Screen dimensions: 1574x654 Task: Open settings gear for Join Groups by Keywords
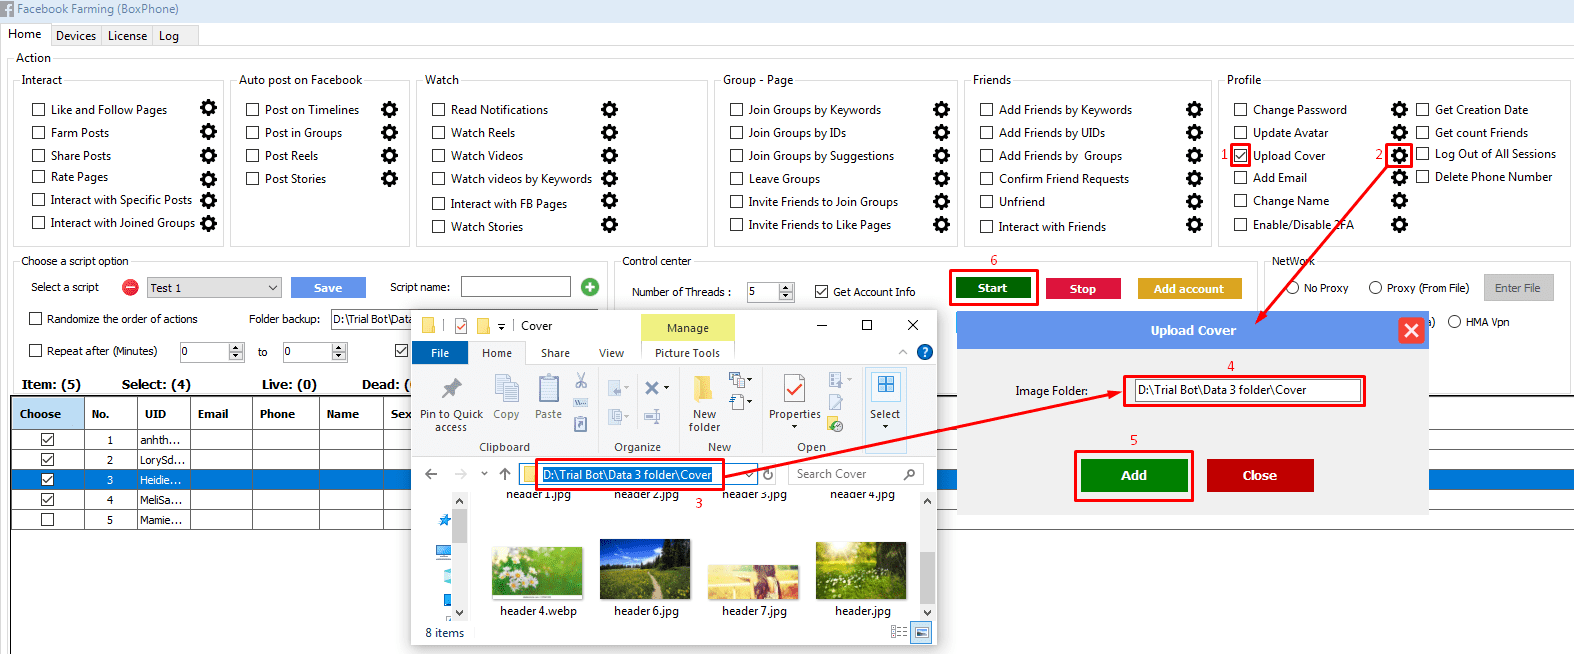[941, 109]
